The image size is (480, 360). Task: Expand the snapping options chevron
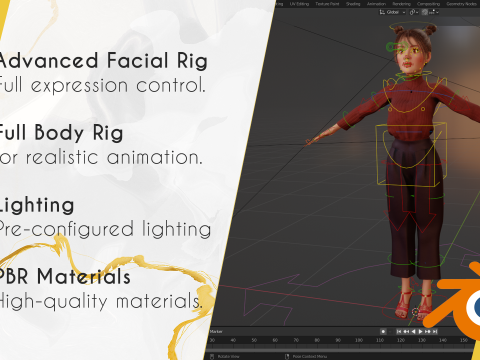(437, 12)
